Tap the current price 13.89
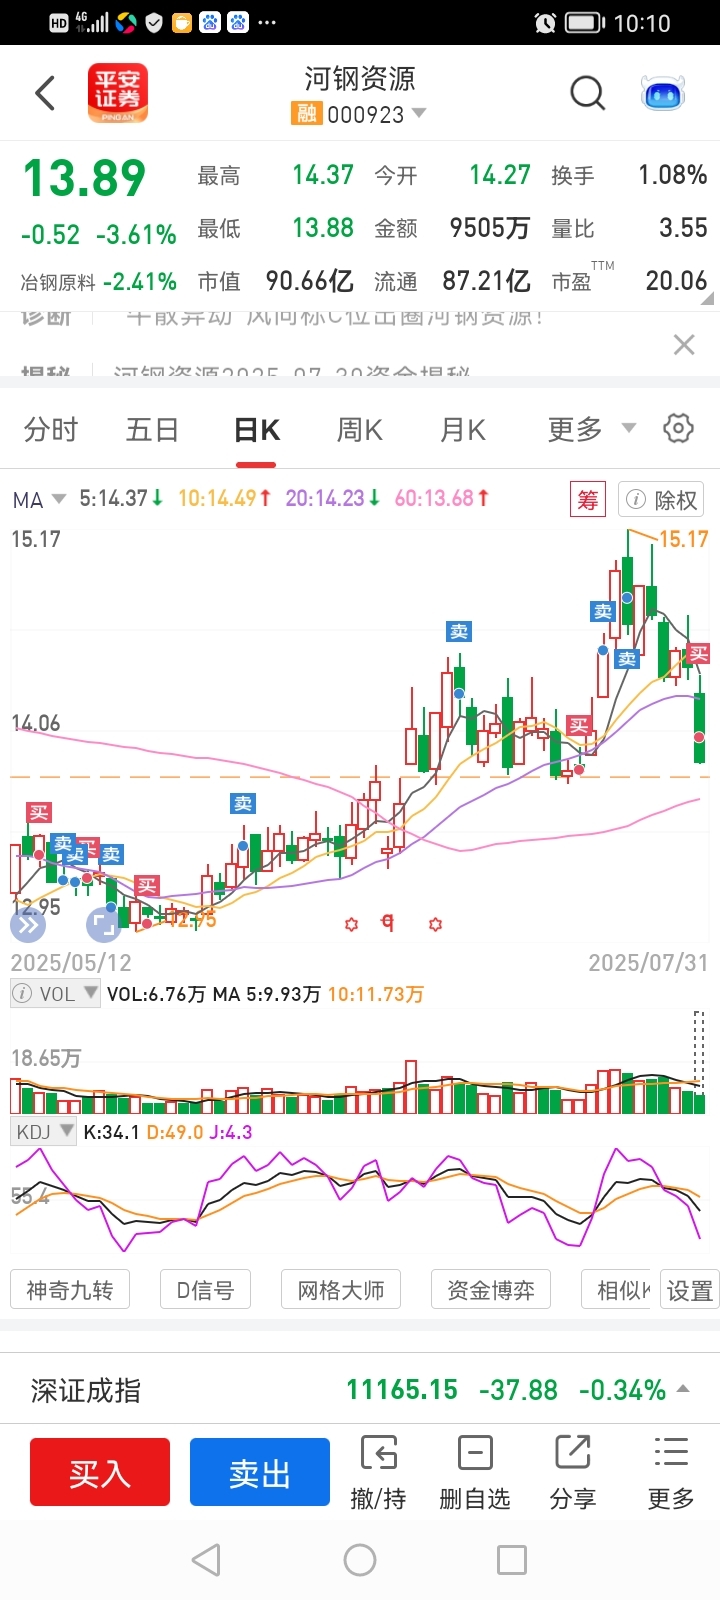 (x=85, y=179)
